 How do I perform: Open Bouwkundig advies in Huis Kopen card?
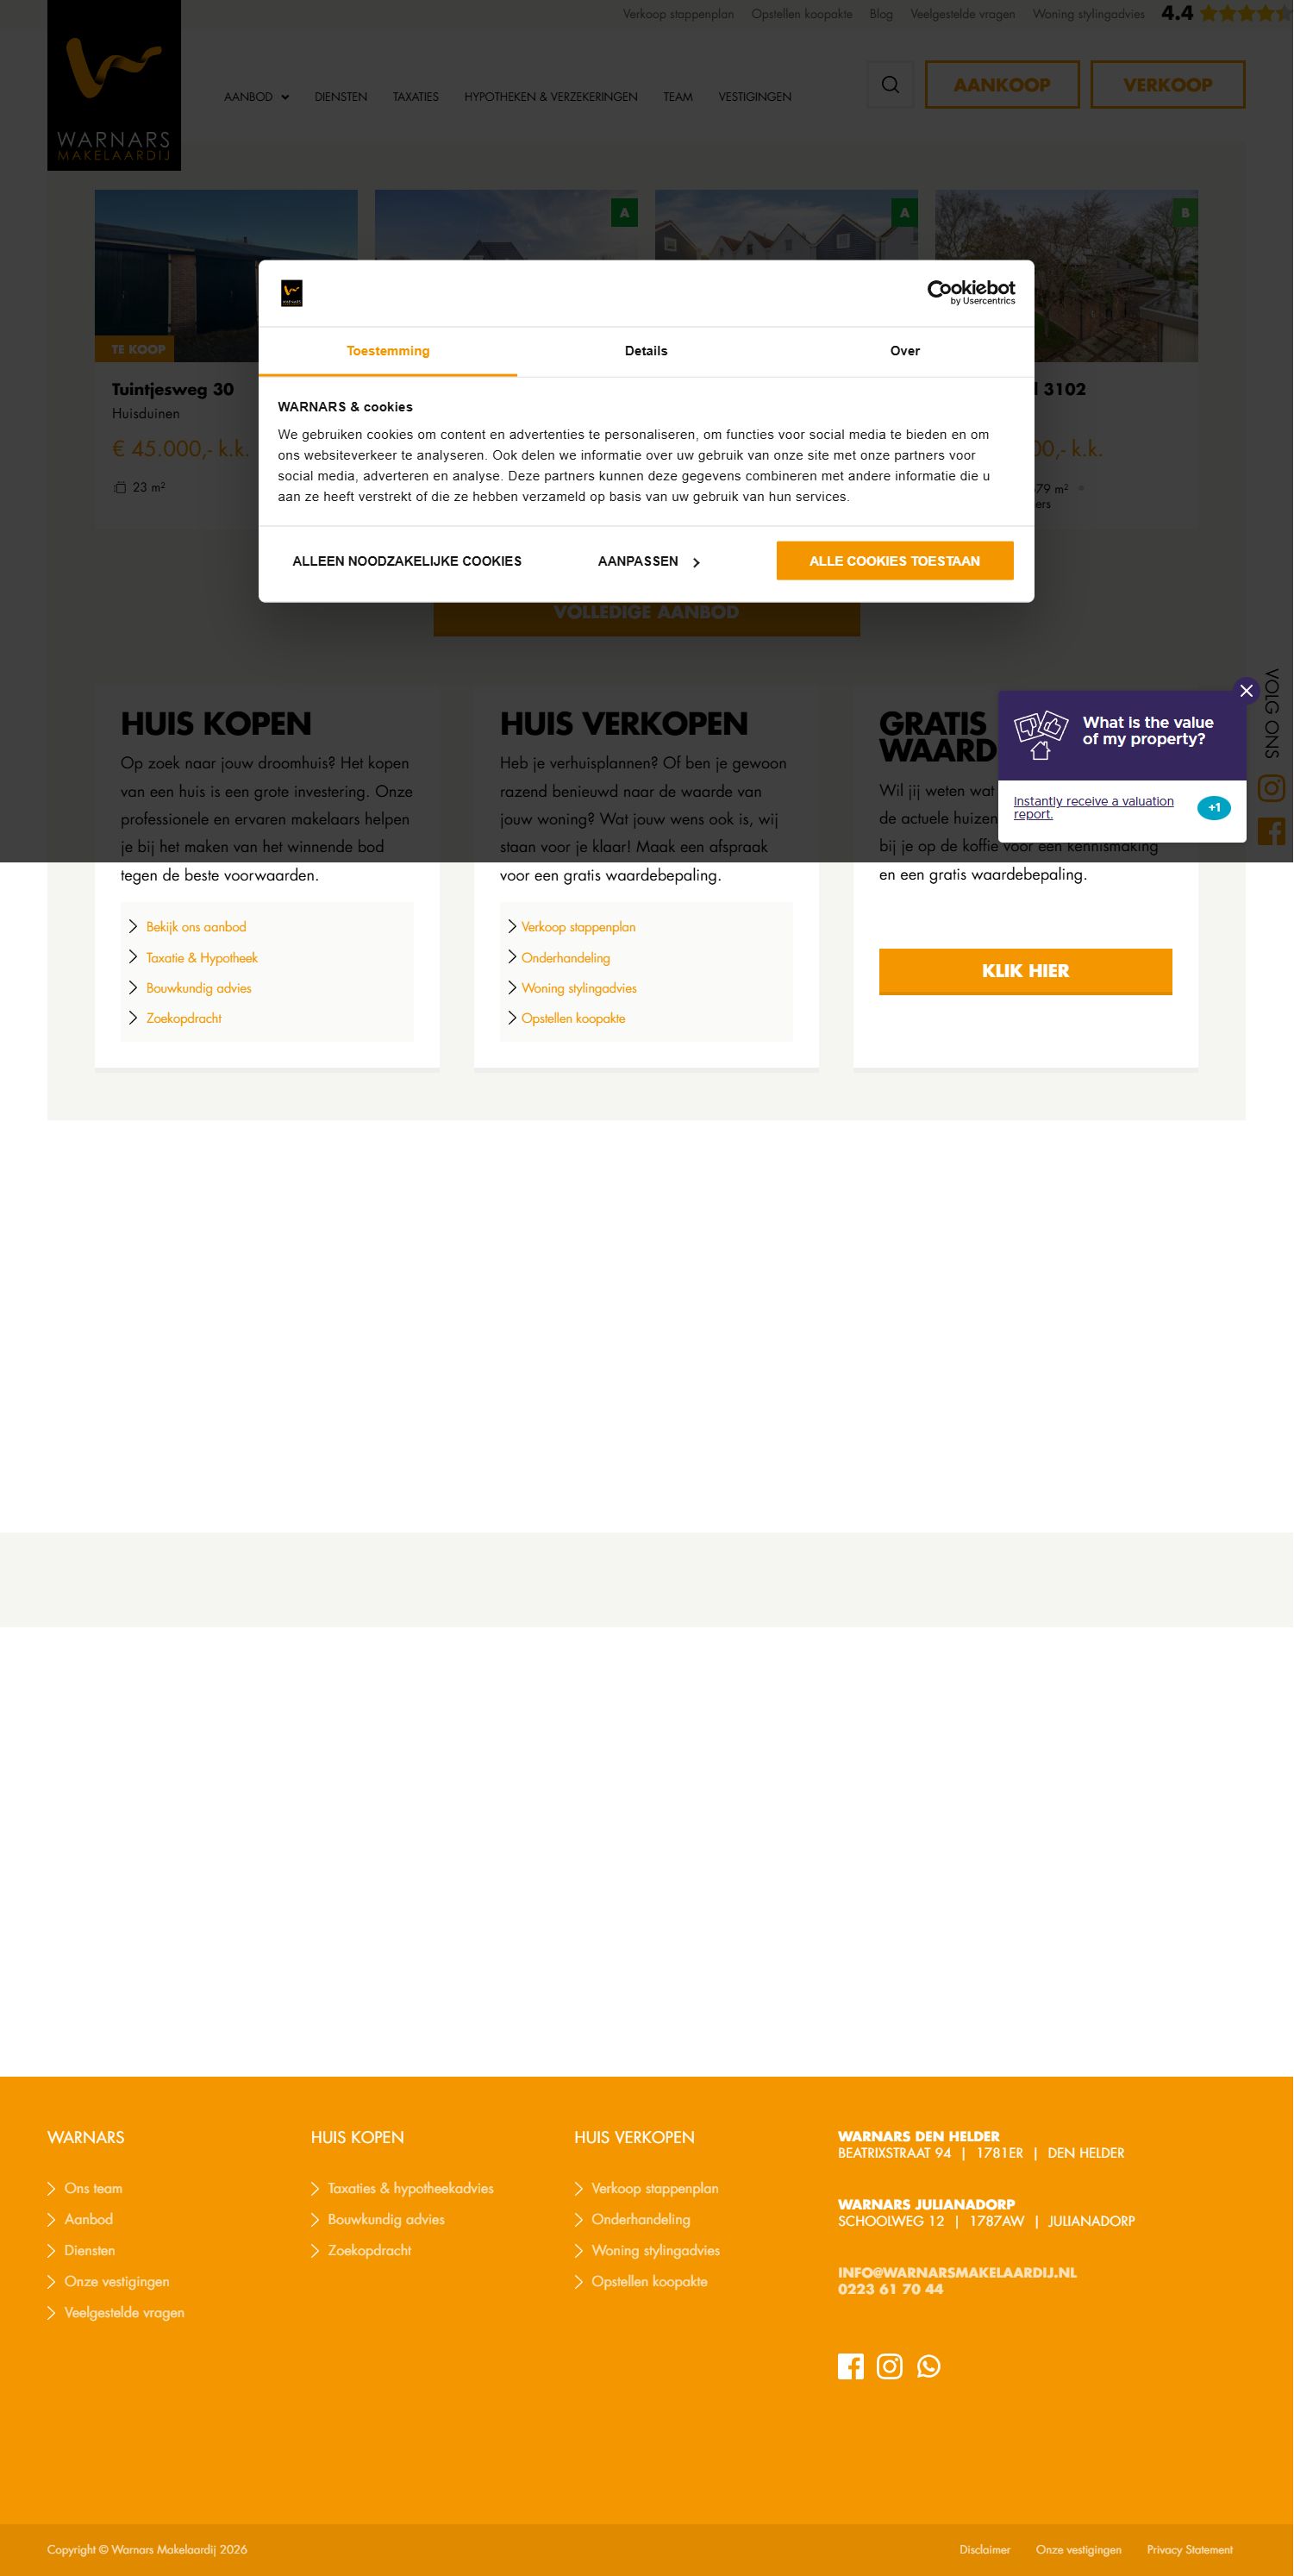coord(199,988)
